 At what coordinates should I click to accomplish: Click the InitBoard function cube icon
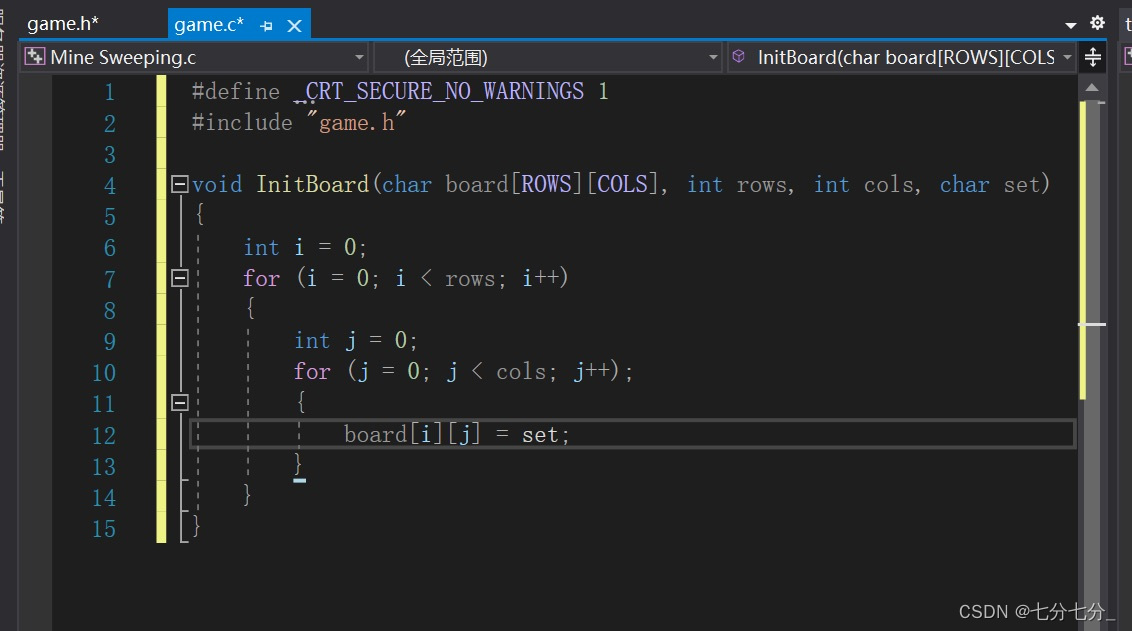tap(739, 56)
